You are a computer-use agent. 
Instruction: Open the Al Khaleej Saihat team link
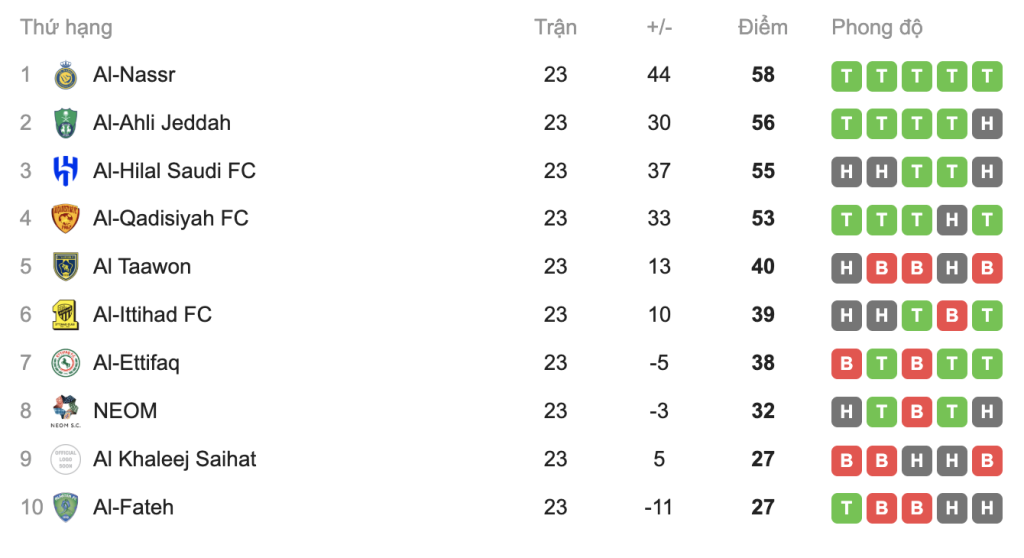tap(174, 459)
